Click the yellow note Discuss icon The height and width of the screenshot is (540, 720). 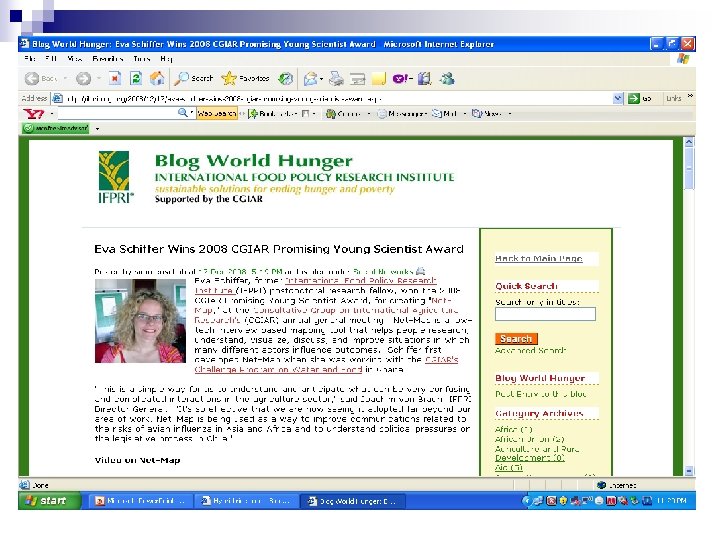coord(379,79)
